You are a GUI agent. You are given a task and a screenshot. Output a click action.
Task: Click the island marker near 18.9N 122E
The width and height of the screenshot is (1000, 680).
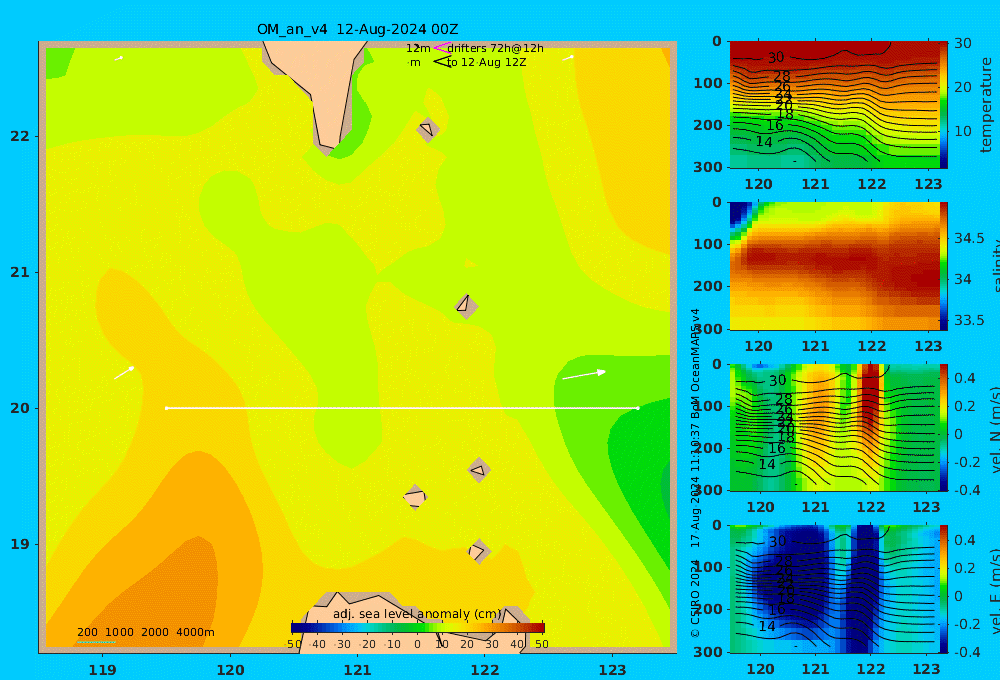click(x=478, y=552)
